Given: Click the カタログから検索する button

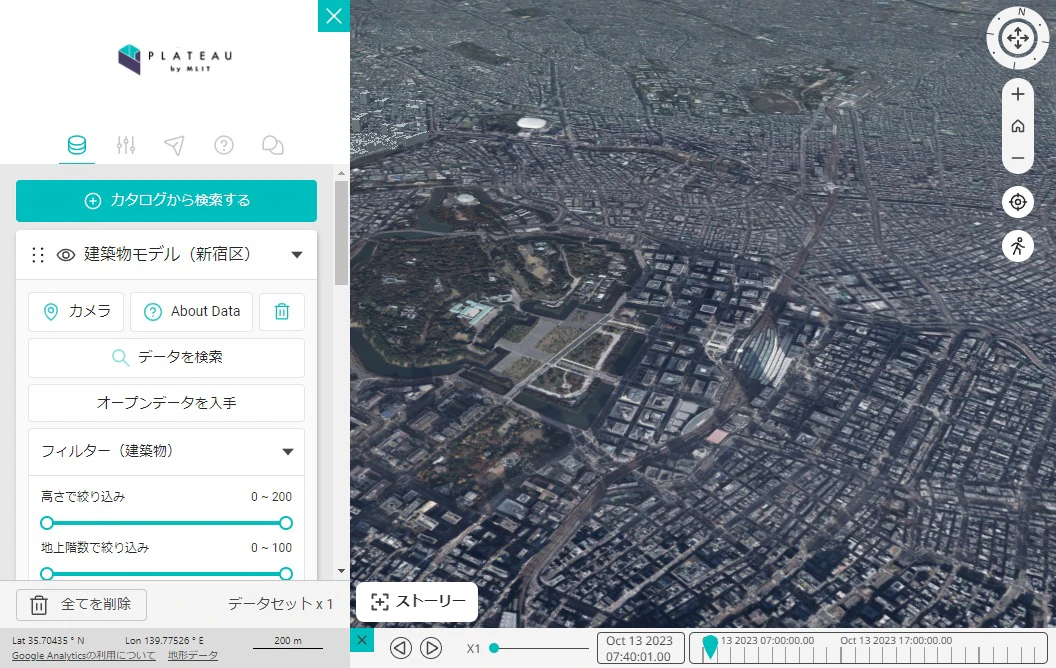Looking at the screenshot, I should (x=166, y=201).
